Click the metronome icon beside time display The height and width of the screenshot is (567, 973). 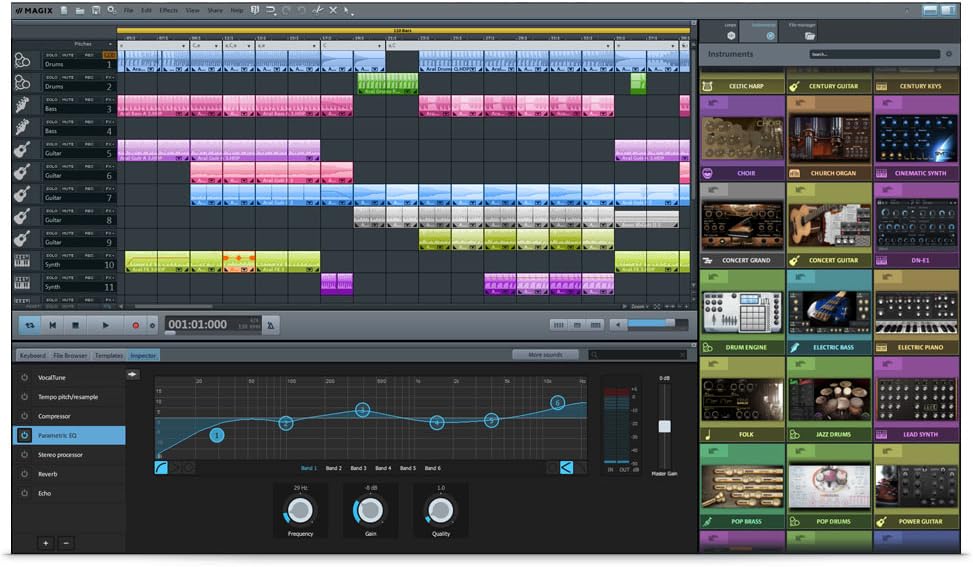point(270,325)
